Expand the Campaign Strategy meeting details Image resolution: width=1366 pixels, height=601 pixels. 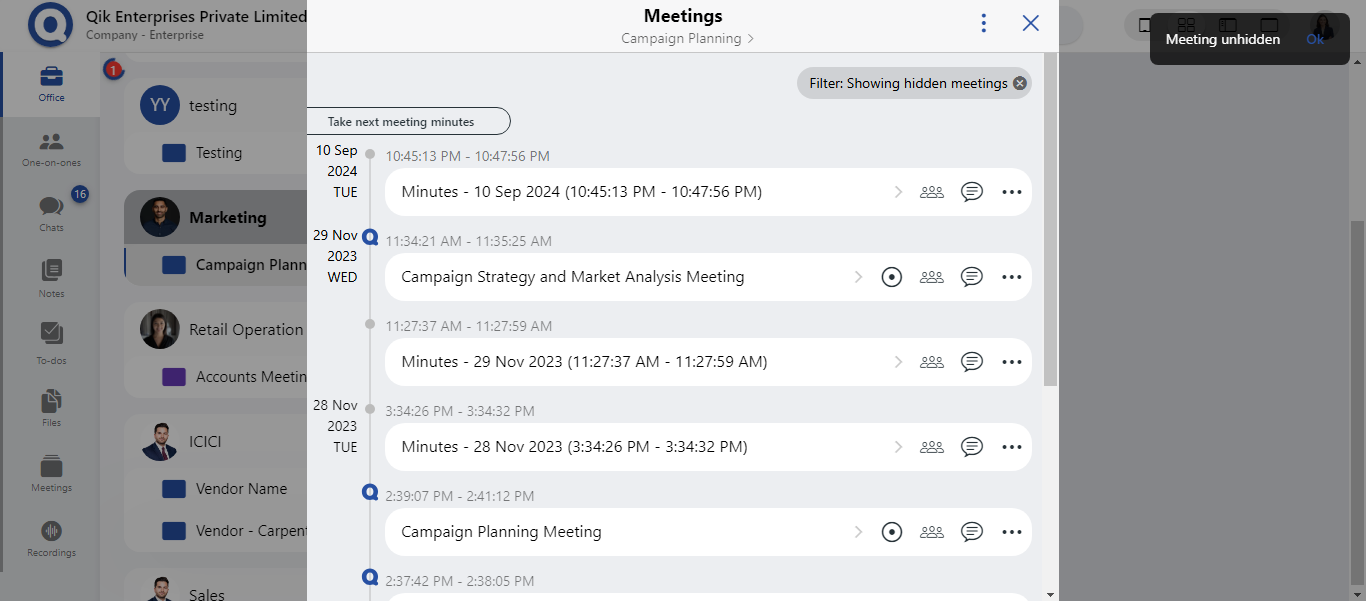click(x=858, y=277)
